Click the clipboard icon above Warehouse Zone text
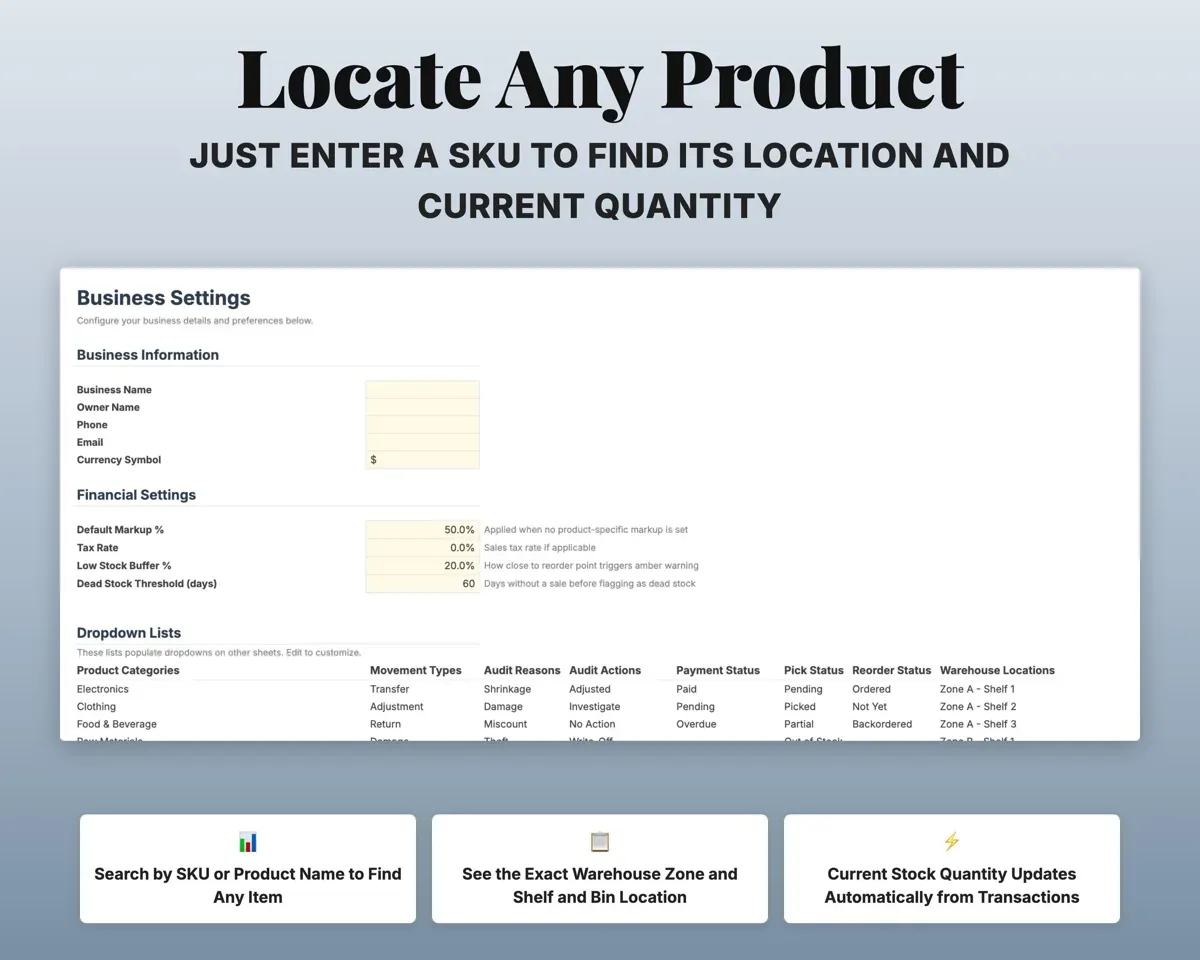1200x960 pixels. tap(600, 842)
